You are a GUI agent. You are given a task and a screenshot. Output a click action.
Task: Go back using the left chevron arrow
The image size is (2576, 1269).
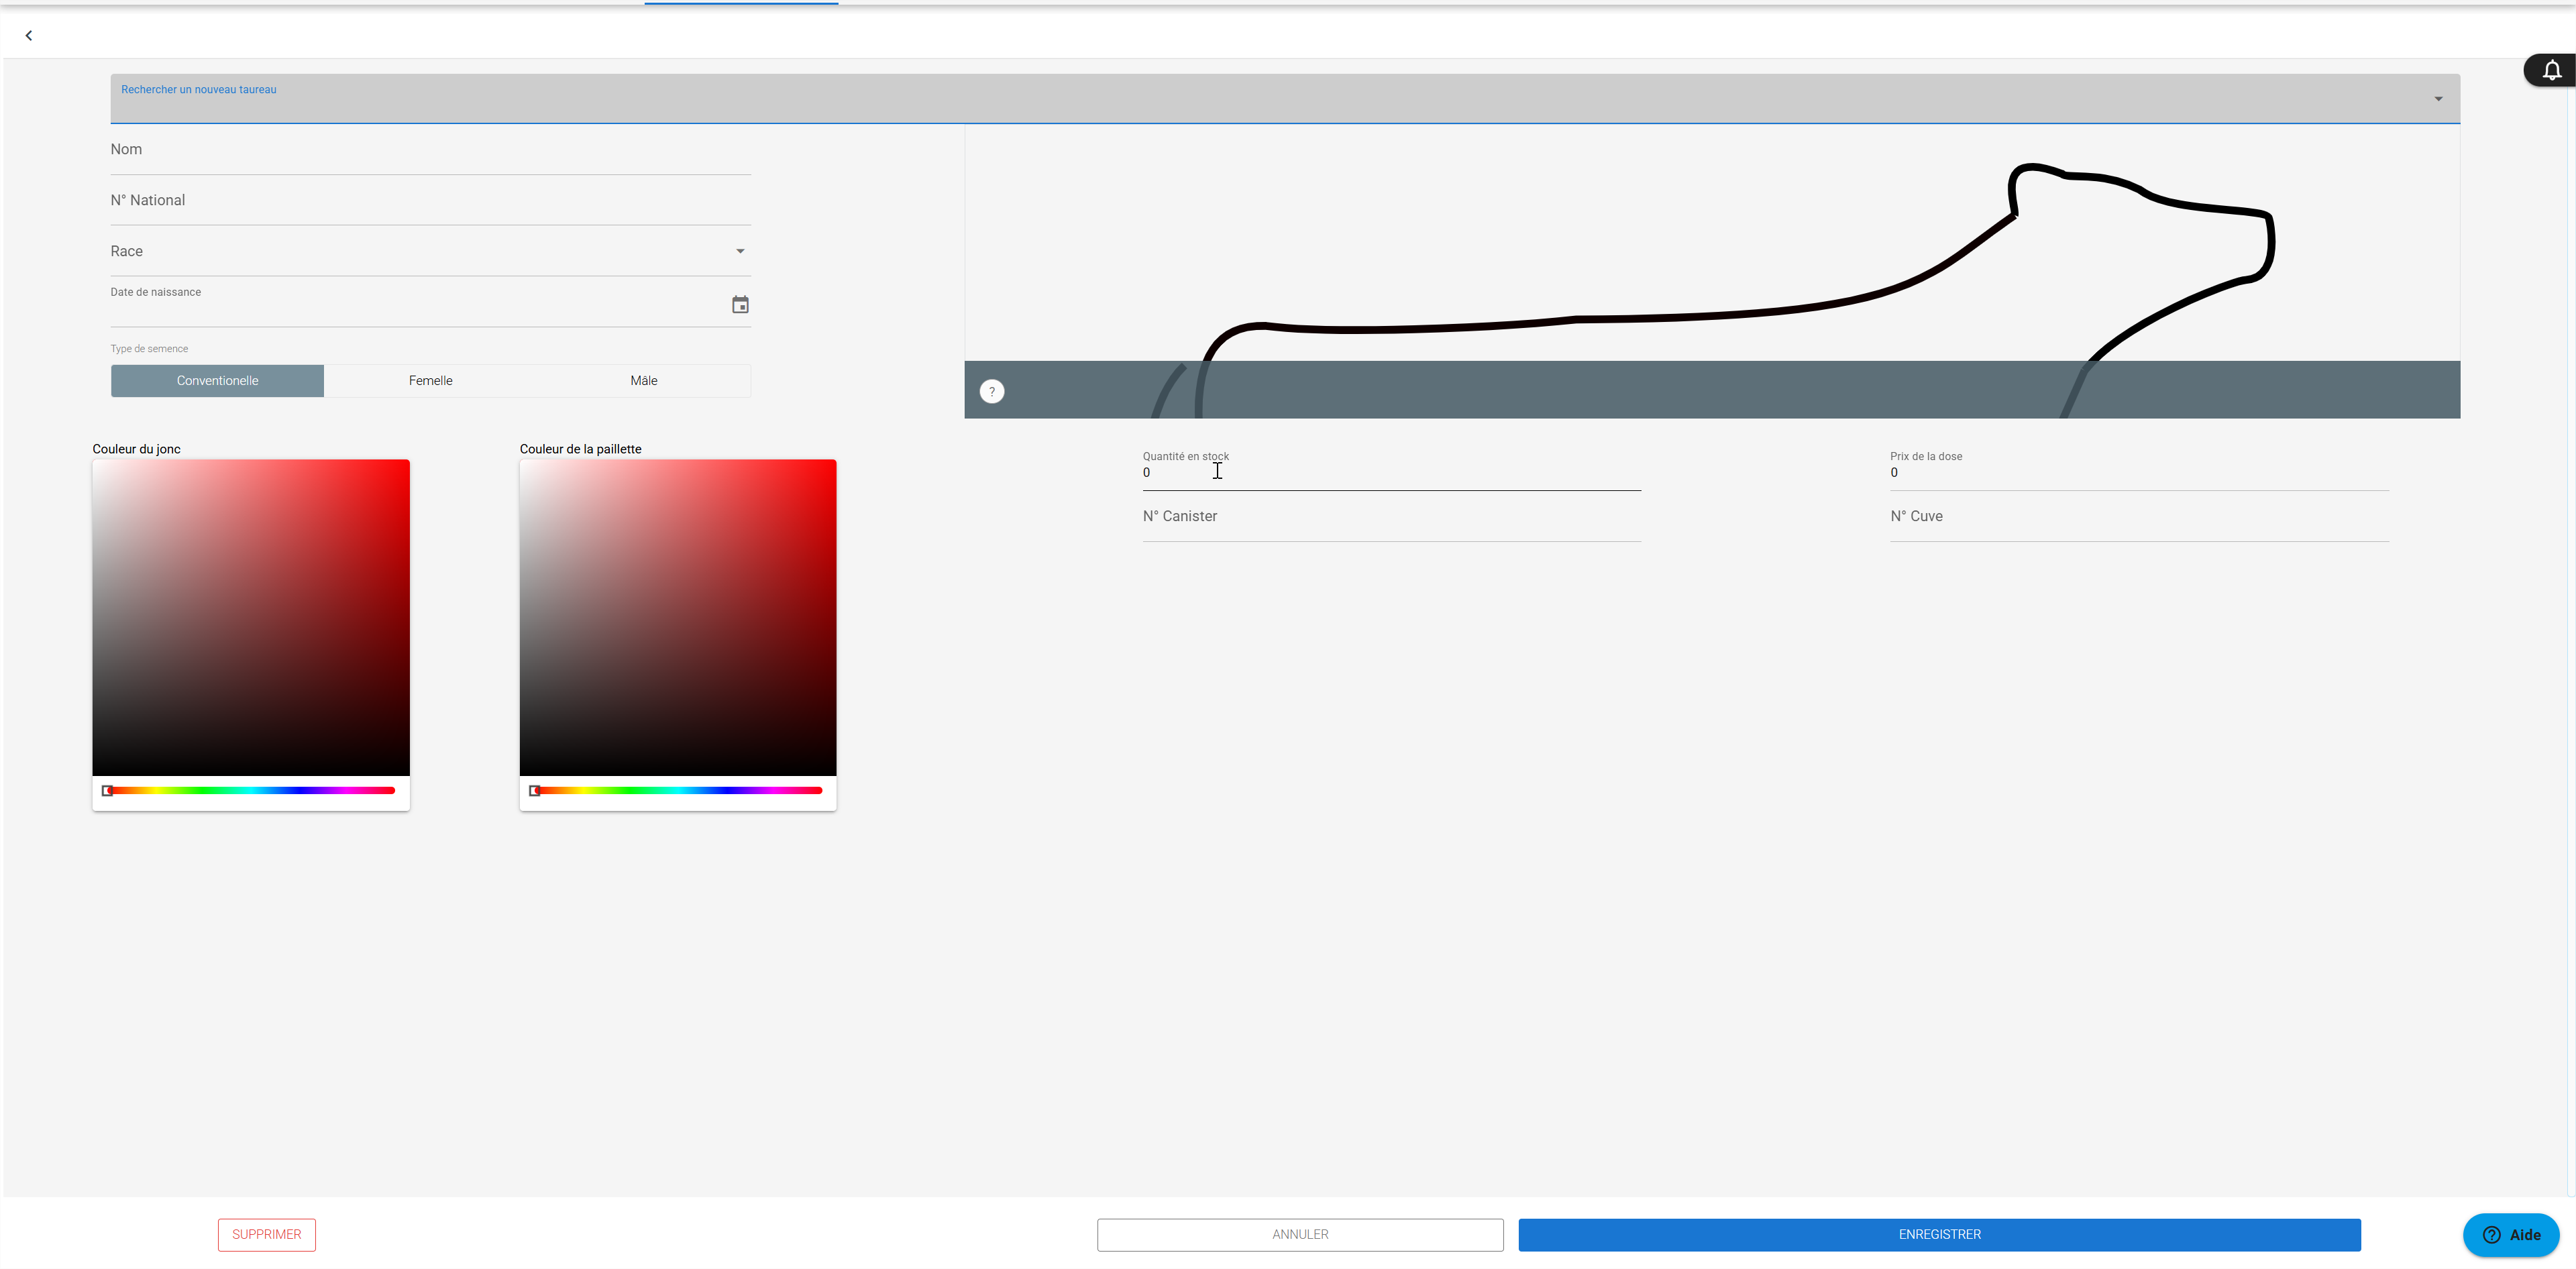click(x=29, y=36)
